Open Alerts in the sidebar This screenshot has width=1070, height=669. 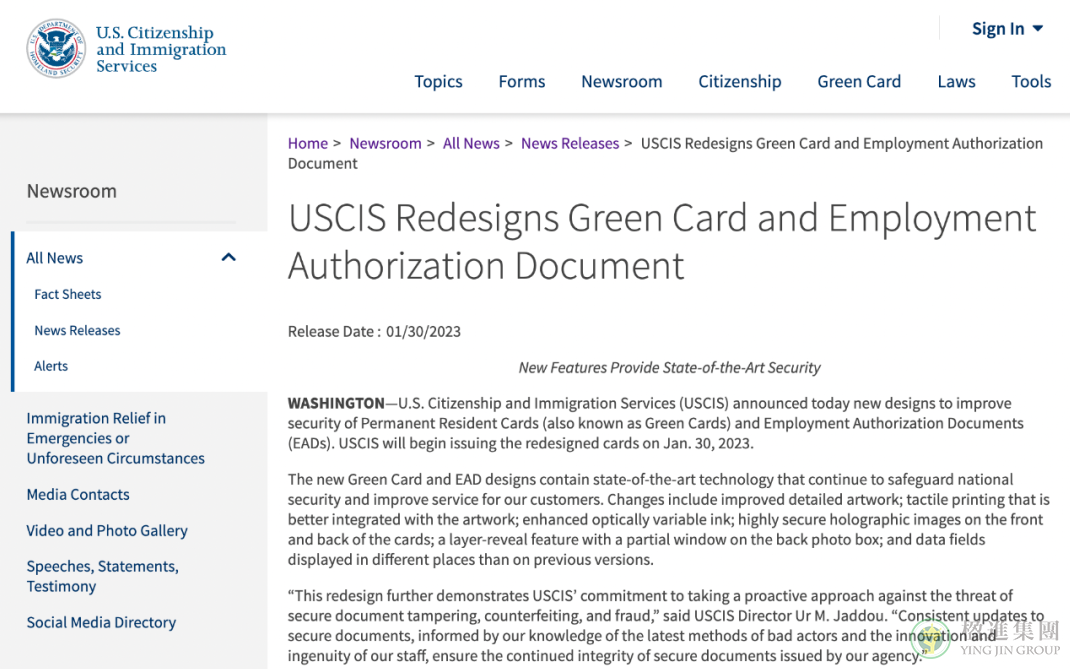click(51, 366)
